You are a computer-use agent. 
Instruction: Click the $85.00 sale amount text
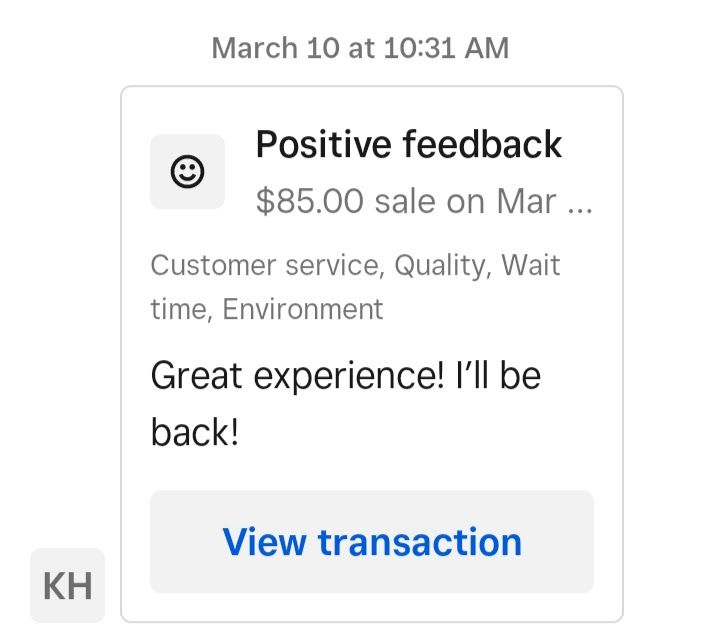click(x=310, y=201)
